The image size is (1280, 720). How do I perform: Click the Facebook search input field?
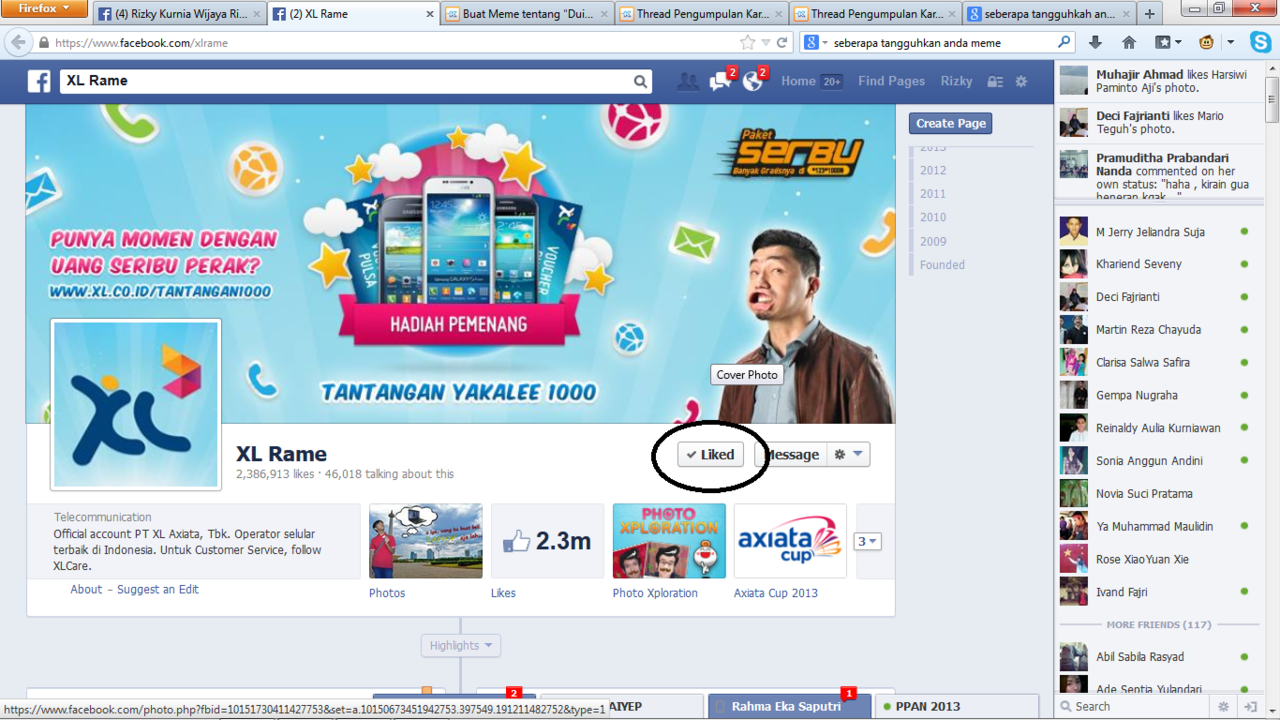[x=345, y=81]
